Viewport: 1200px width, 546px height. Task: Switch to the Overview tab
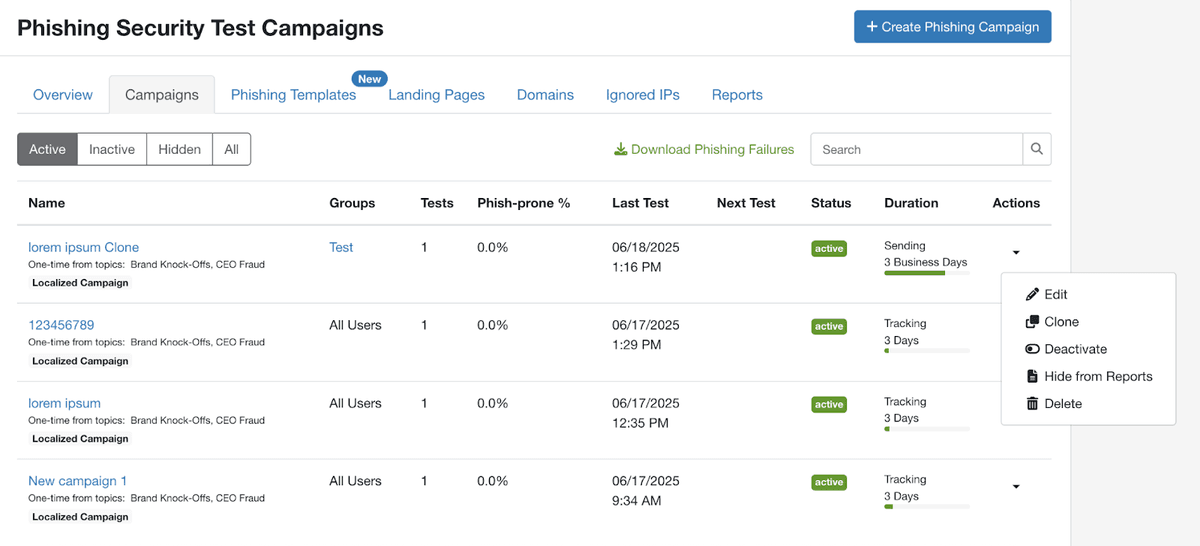point(63,95)
